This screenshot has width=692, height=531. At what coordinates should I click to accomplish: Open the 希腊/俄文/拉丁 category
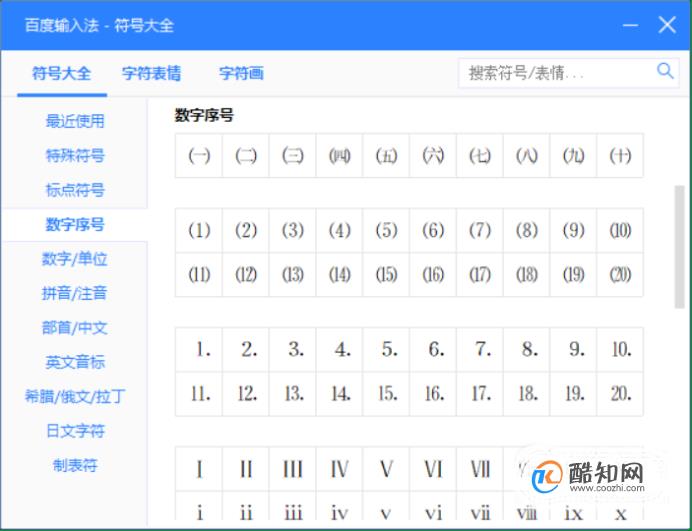tap(75, 396)
